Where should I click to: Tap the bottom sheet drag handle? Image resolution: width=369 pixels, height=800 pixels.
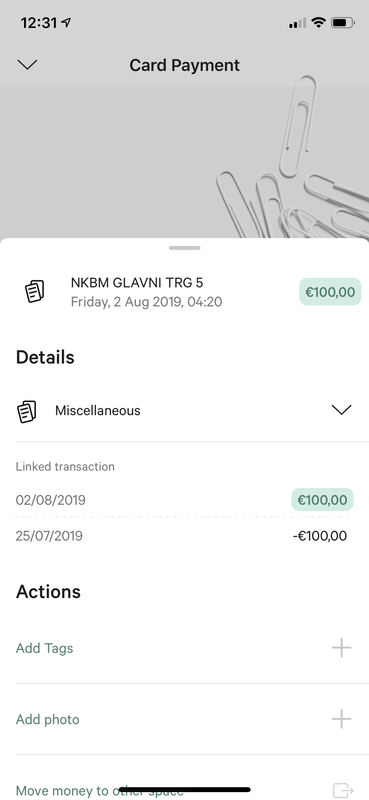coord(185,248)
